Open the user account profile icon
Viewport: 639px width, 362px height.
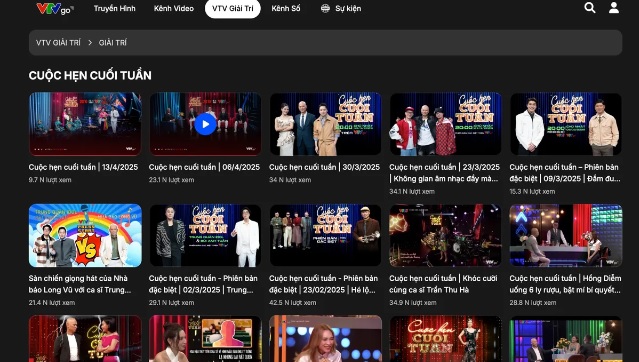614,8
